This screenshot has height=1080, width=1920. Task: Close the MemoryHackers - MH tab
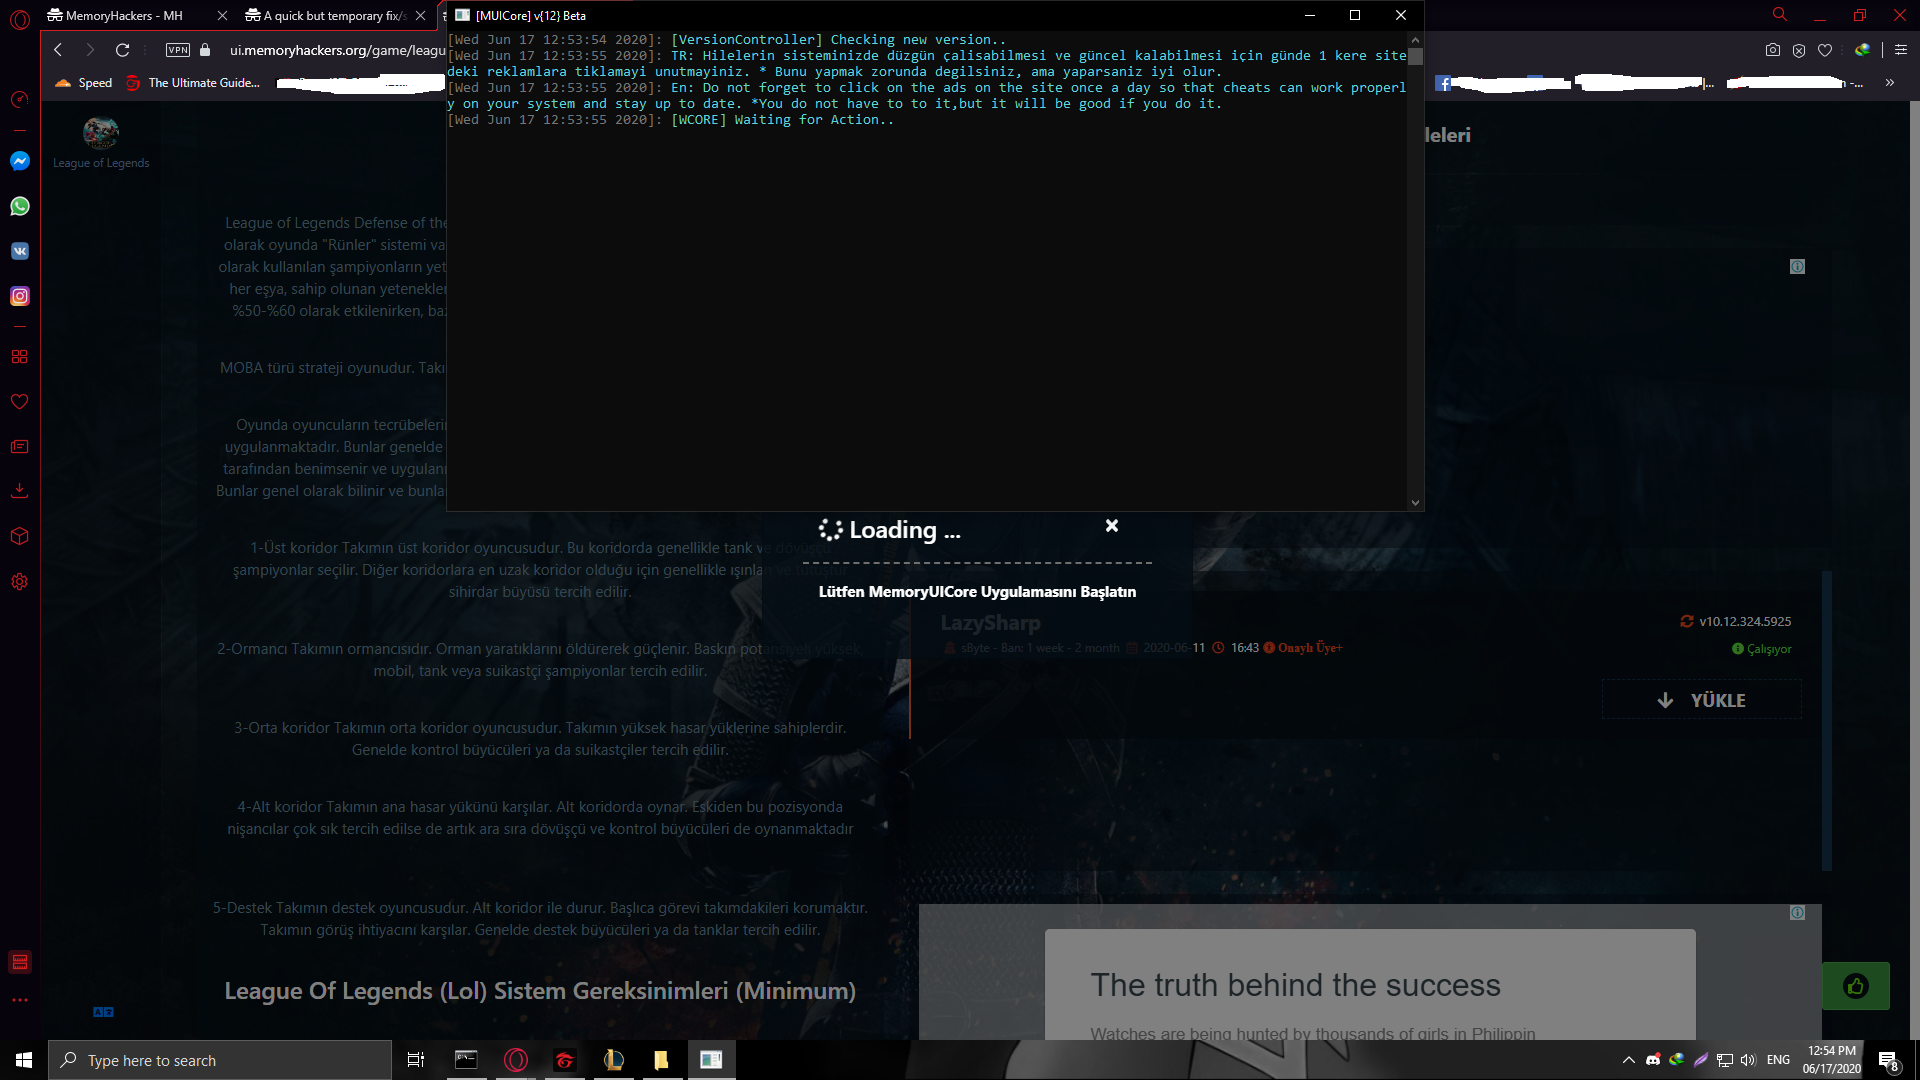[x=222, y=16]
